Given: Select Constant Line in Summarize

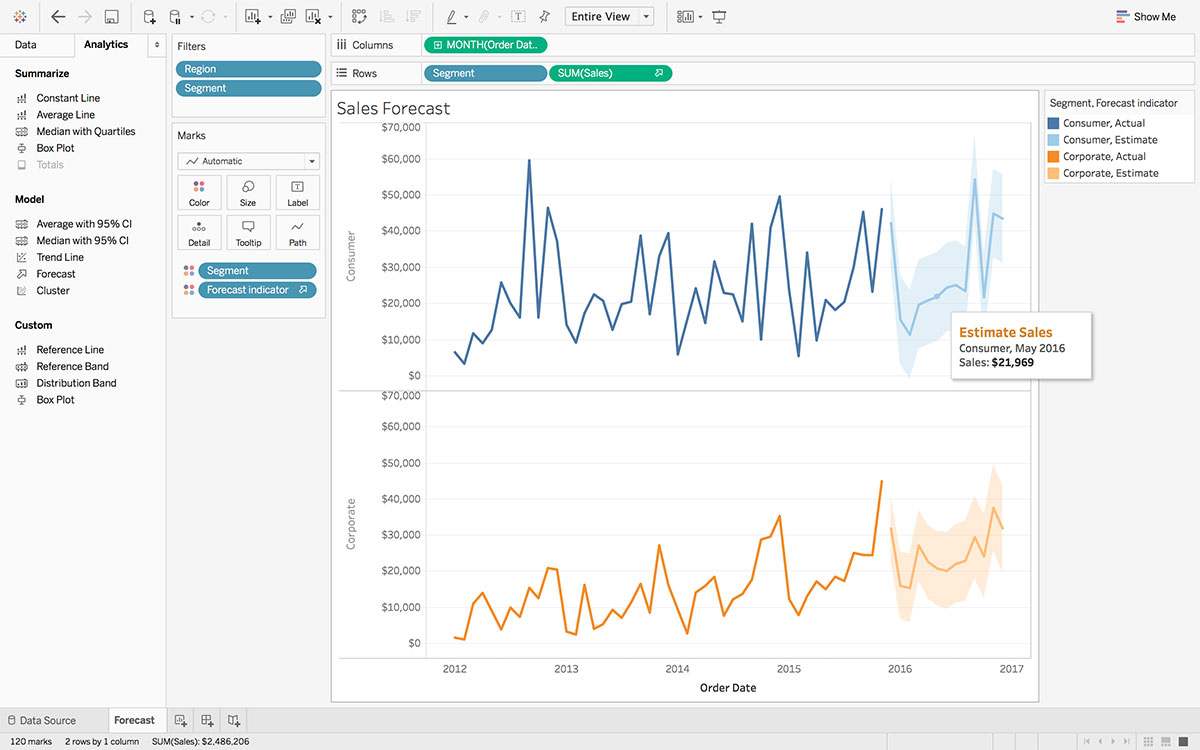Looking at the screenshot, I should point(68,98).
